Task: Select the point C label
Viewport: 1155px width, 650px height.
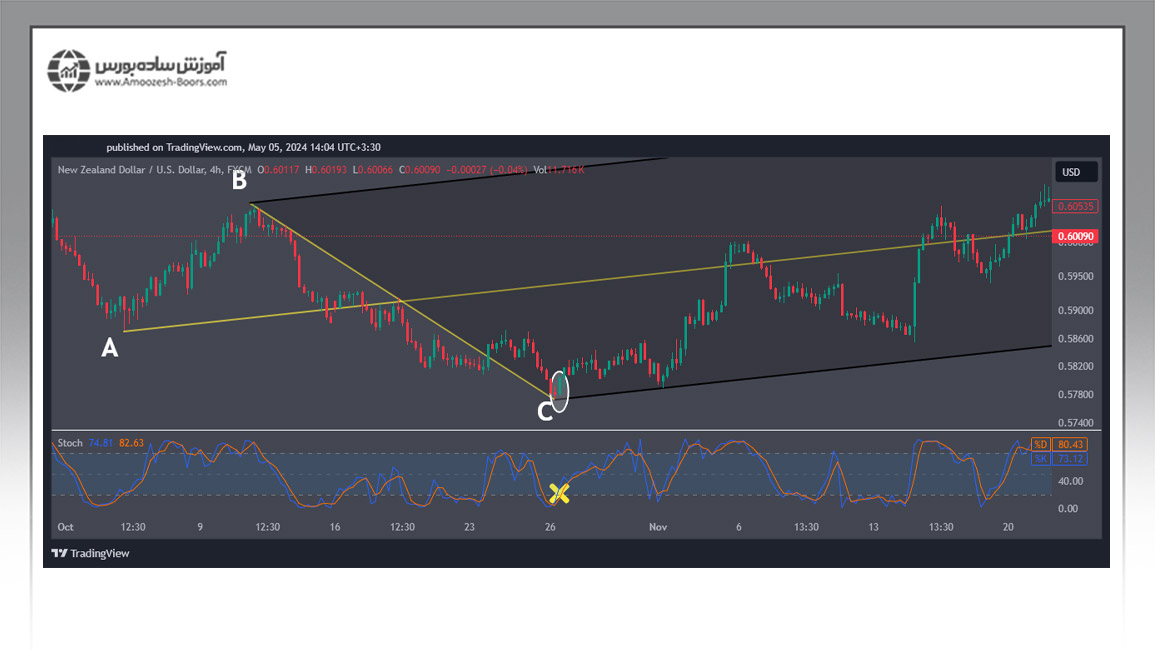Action: 545,410
